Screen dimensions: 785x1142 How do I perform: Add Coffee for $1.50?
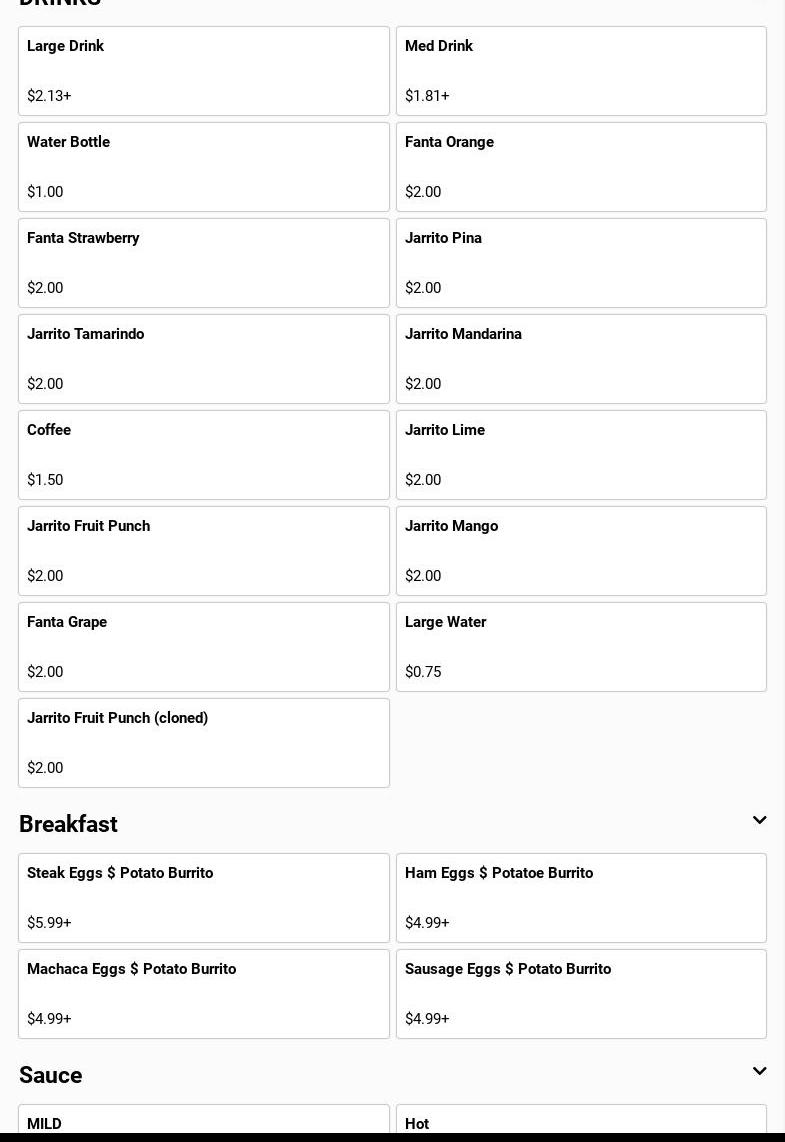[203, 455]
